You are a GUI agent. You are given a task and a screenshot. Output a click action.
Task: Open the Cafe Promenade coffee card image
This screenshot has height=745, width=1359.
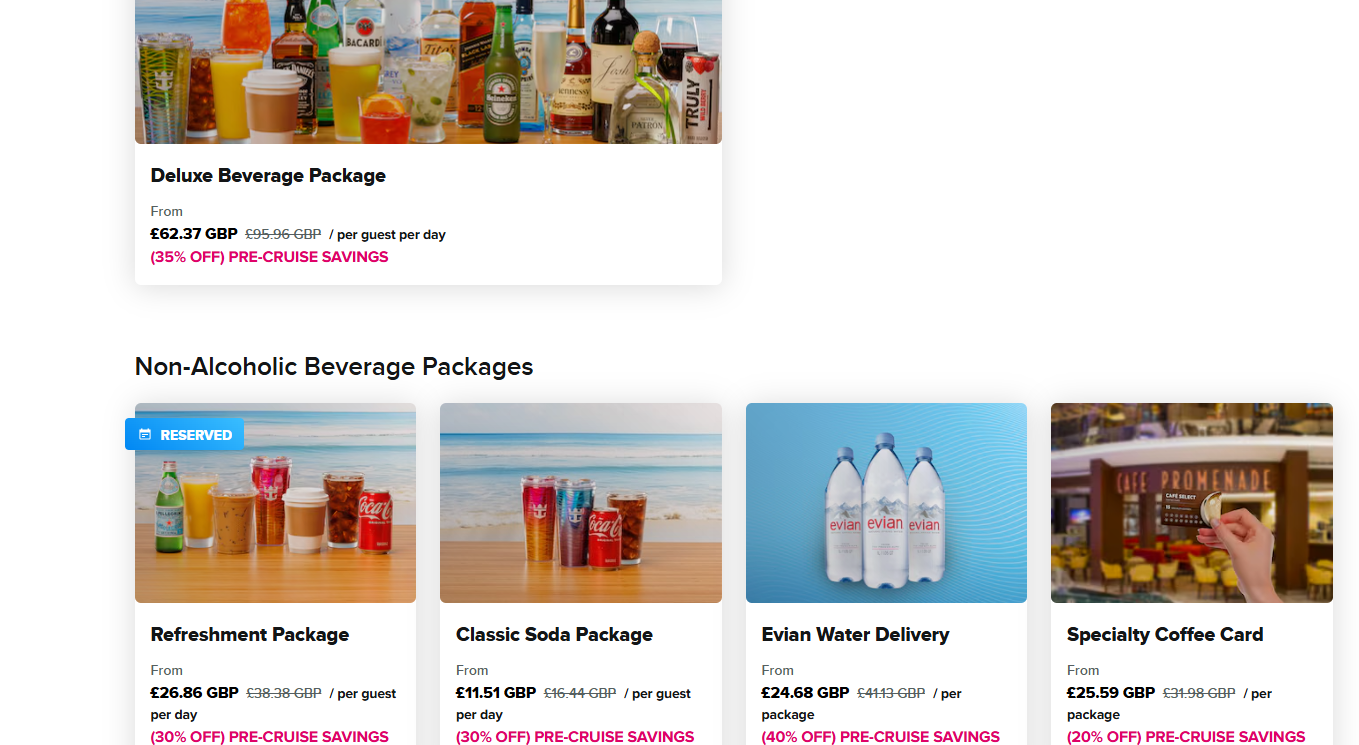point(1192,503)
